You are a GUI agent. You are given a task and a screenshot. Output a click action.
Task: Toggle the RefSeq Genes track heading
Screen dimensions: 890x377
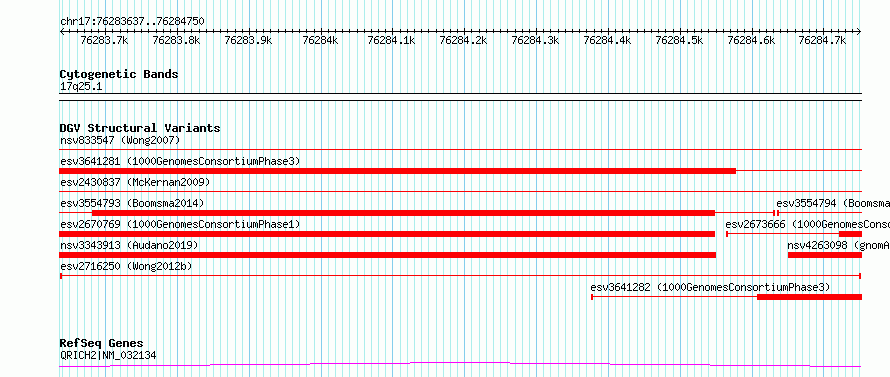pos(101,343)
